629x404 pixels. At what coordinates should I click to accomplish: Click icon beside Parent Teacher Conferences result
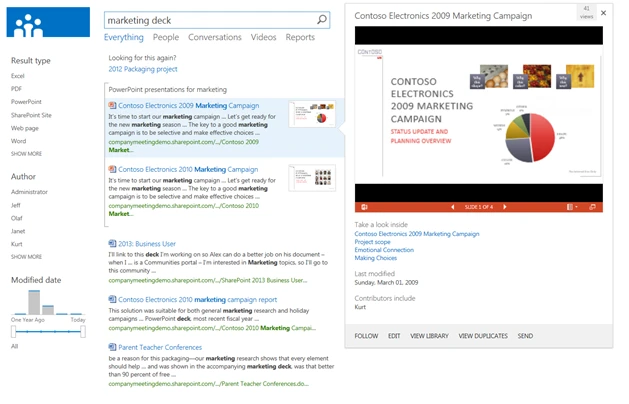tap(112, 346)
